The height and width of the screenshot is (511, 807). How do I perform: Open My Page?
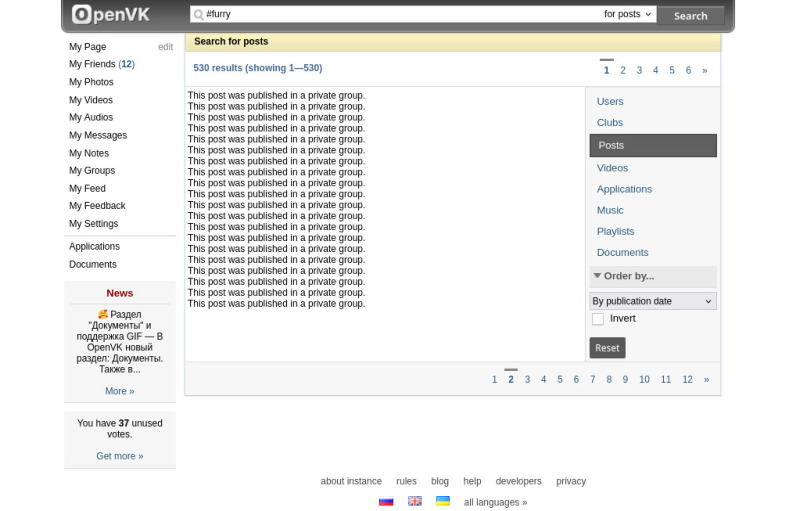point(87,47)
